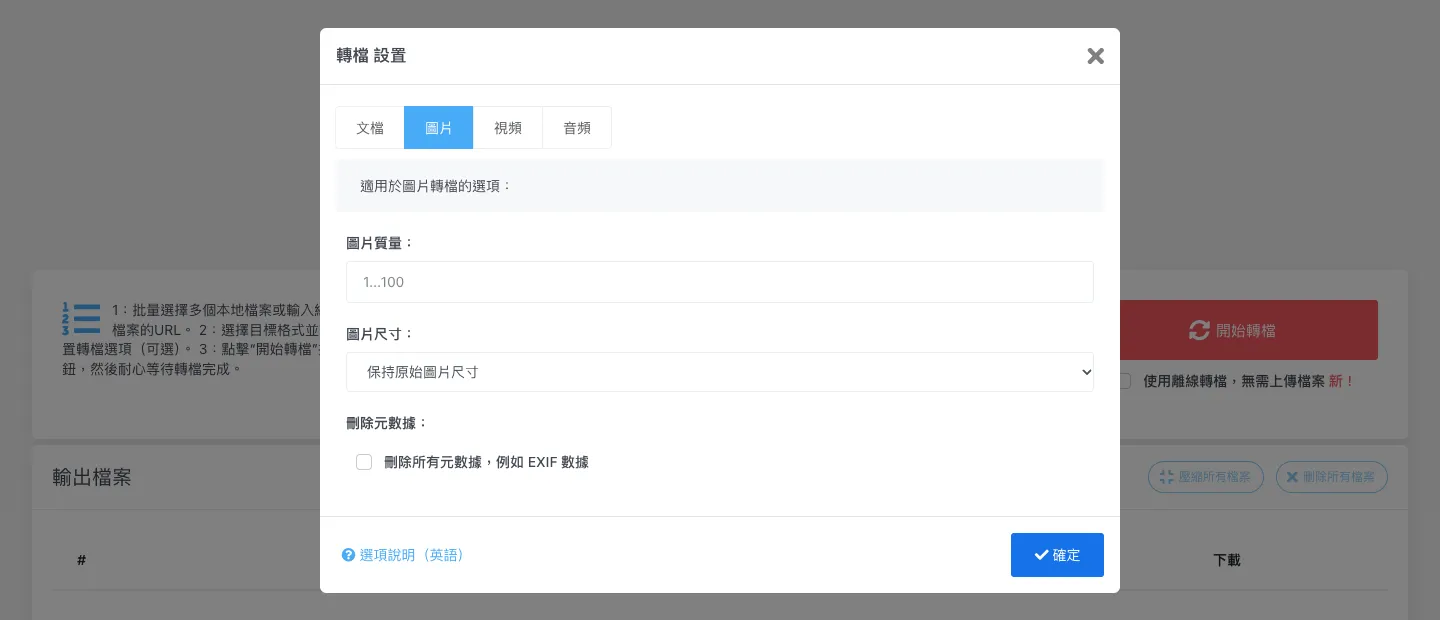Click the refresh icon on 開始轉檔
Screen dimensions: 1440x620
click(x=1199, y=330)
